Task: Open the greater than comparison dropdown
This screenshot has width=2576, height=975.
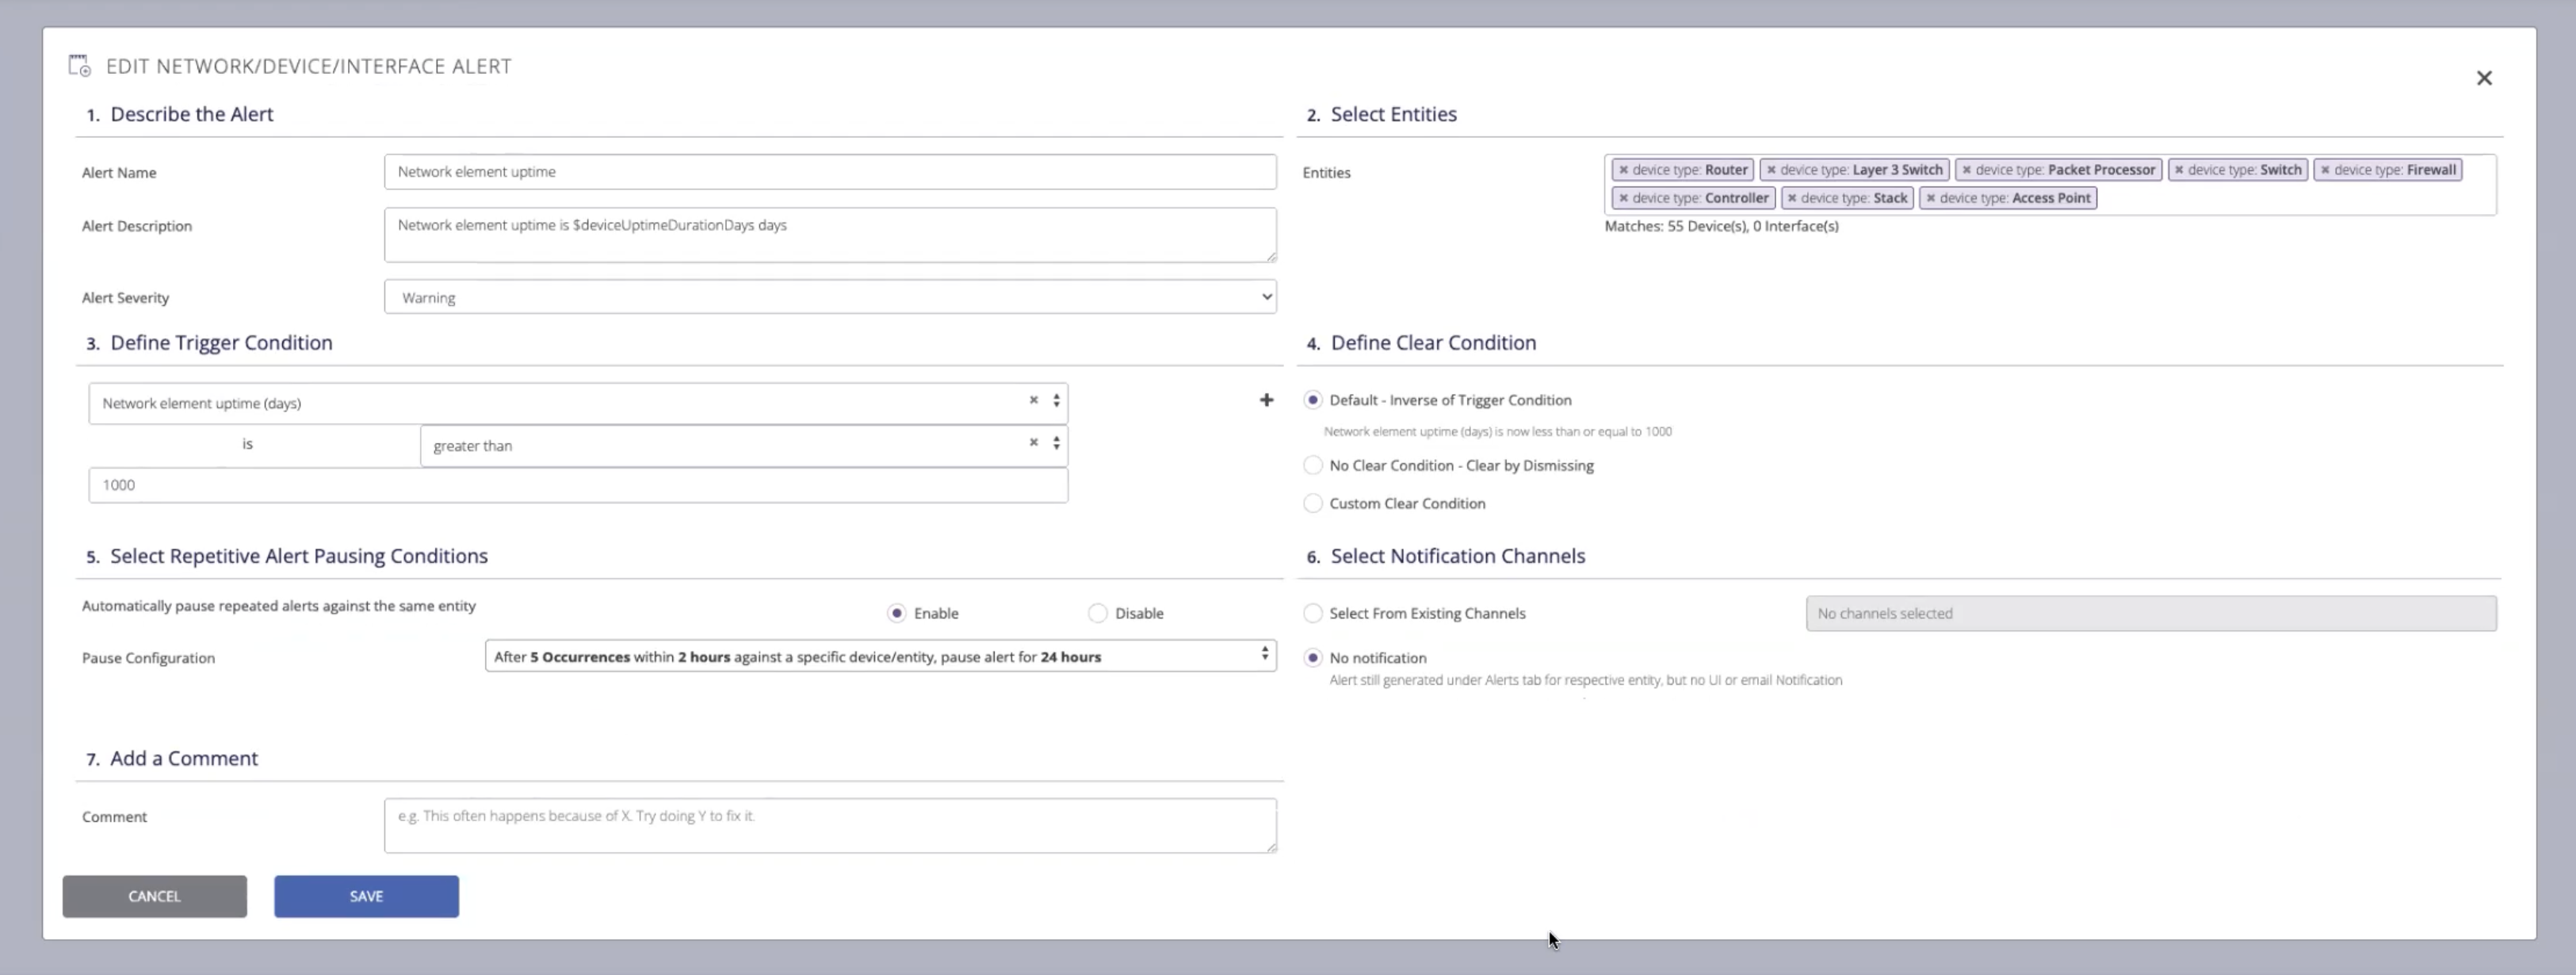Action: pos(744,446)
